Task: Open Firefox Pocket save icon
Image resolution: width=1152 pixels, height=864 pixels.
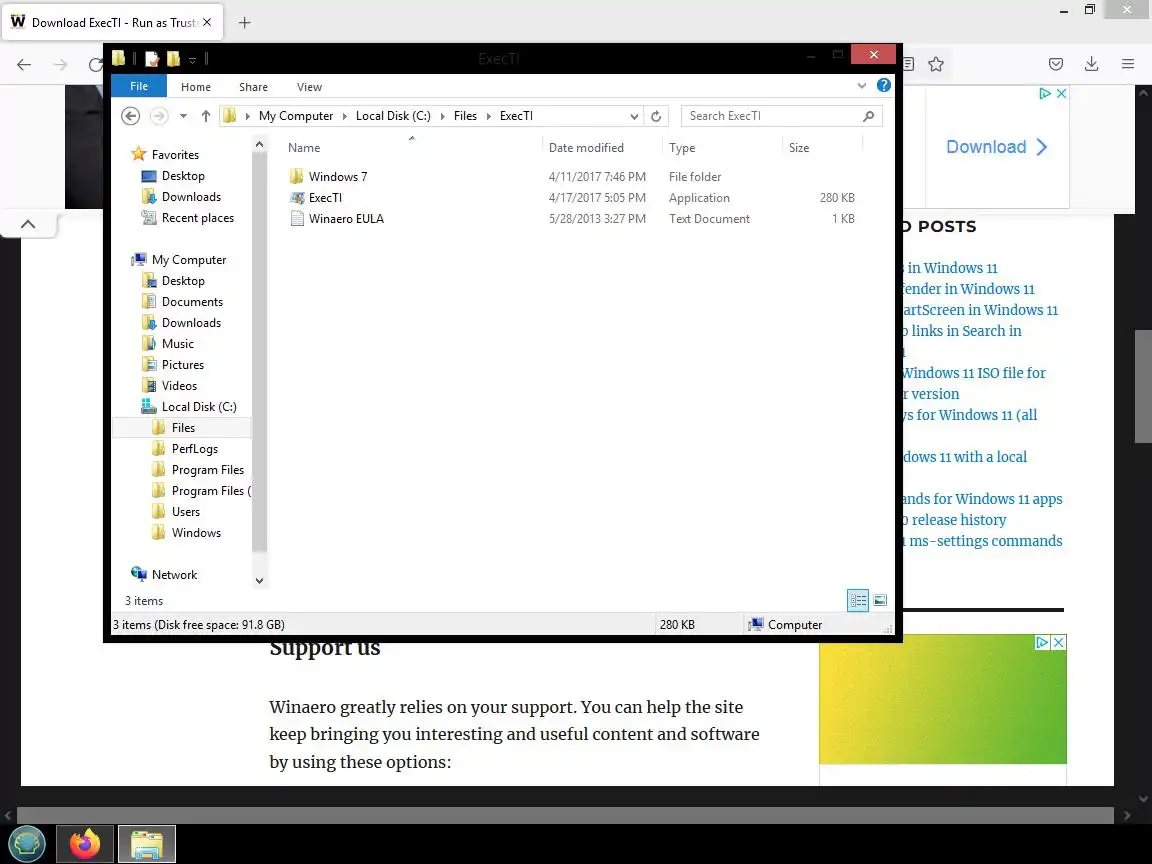Action: click(x=1056, y=65)
